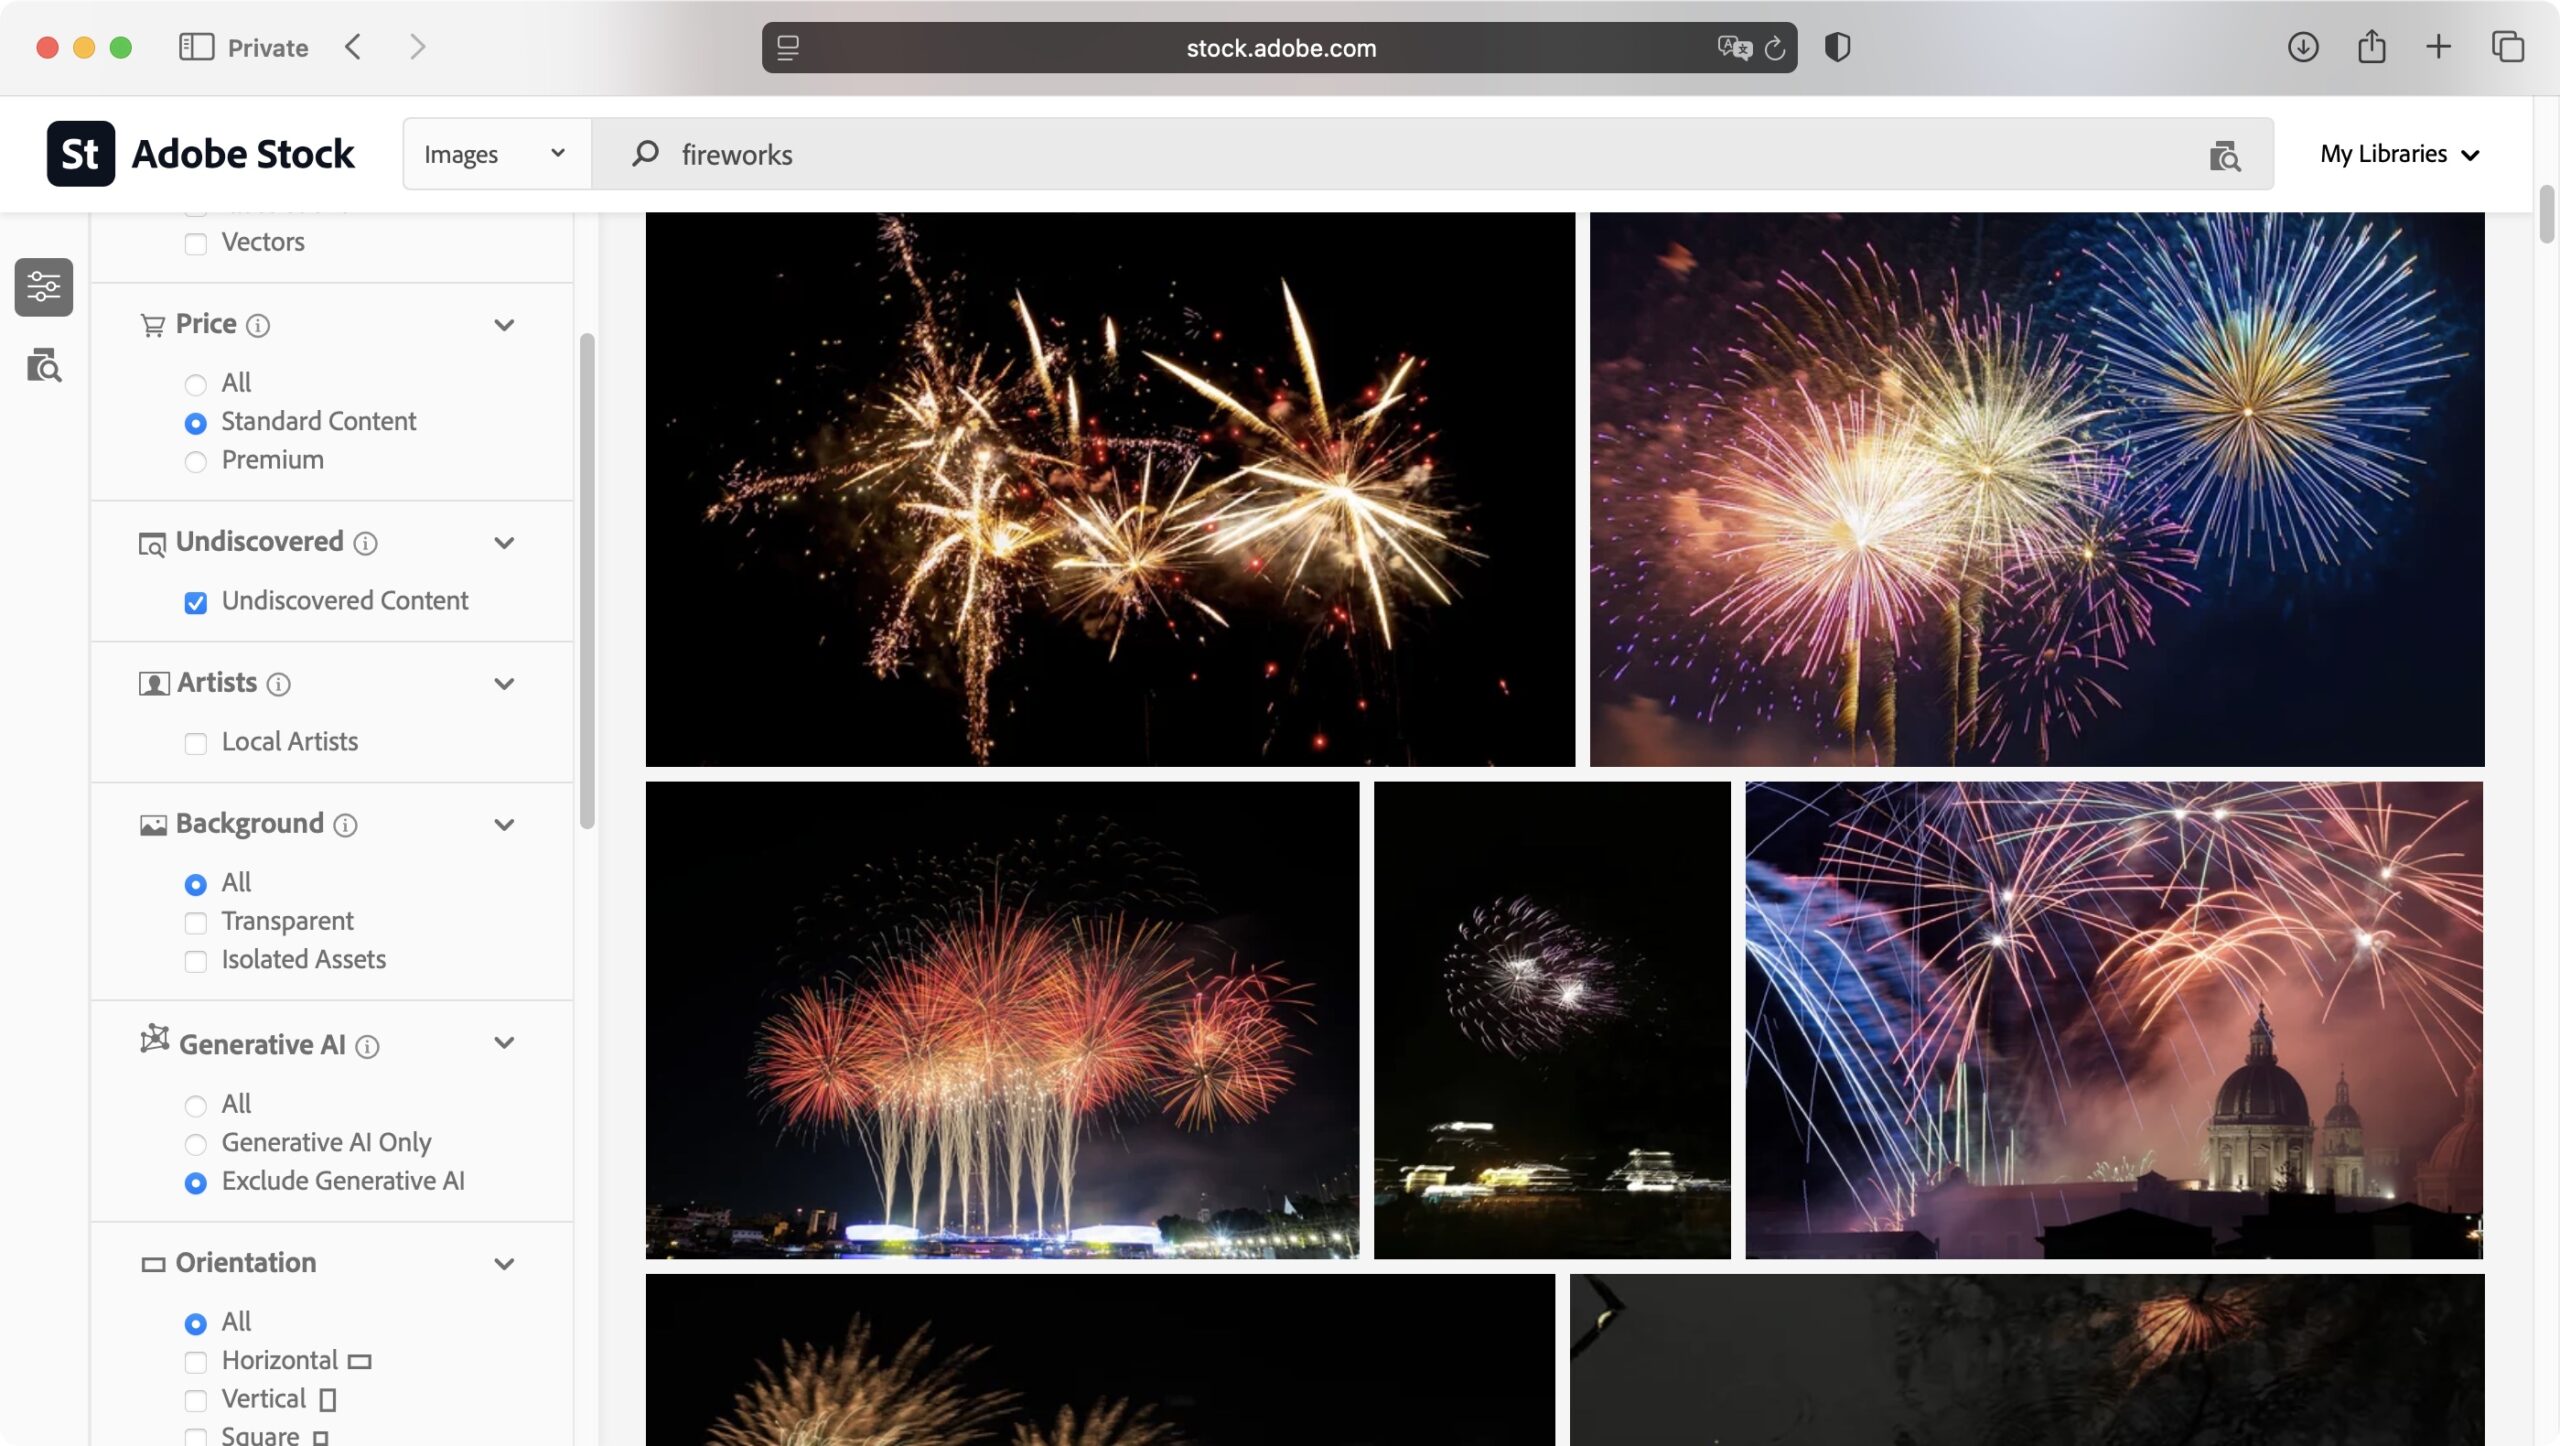Image resolution: width=2560 pixels, height=1446 pixels.
Task: Click the Safari share icon
Action: [2371, 47]
